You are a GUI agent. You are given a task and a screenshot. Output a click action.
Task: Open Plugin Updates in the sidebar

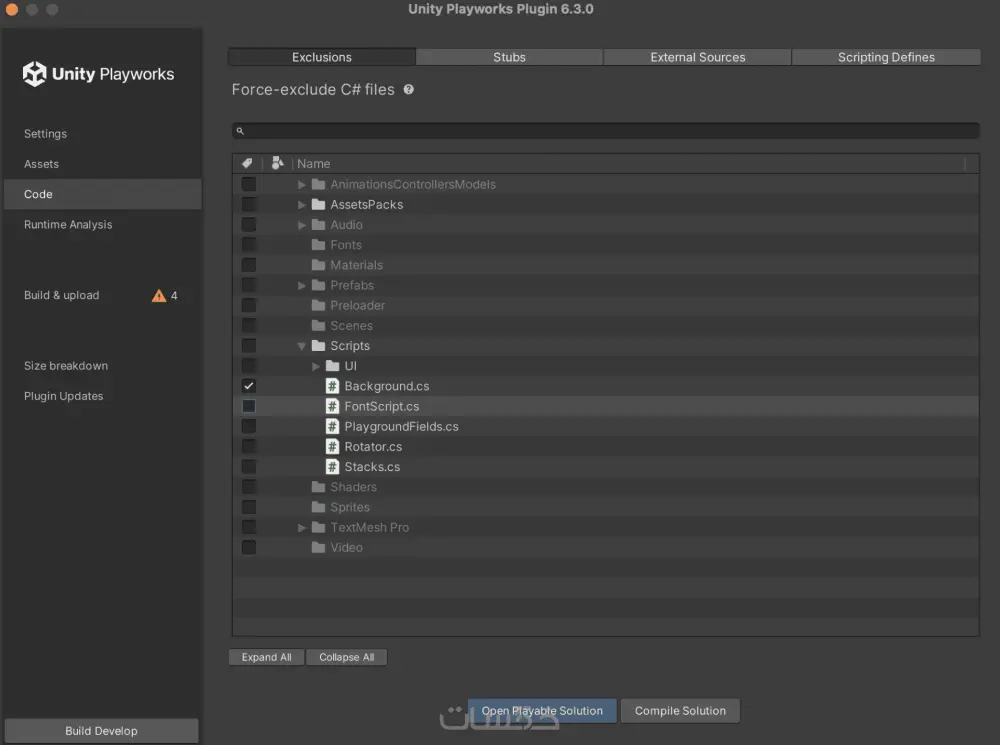tap(102, 396)
